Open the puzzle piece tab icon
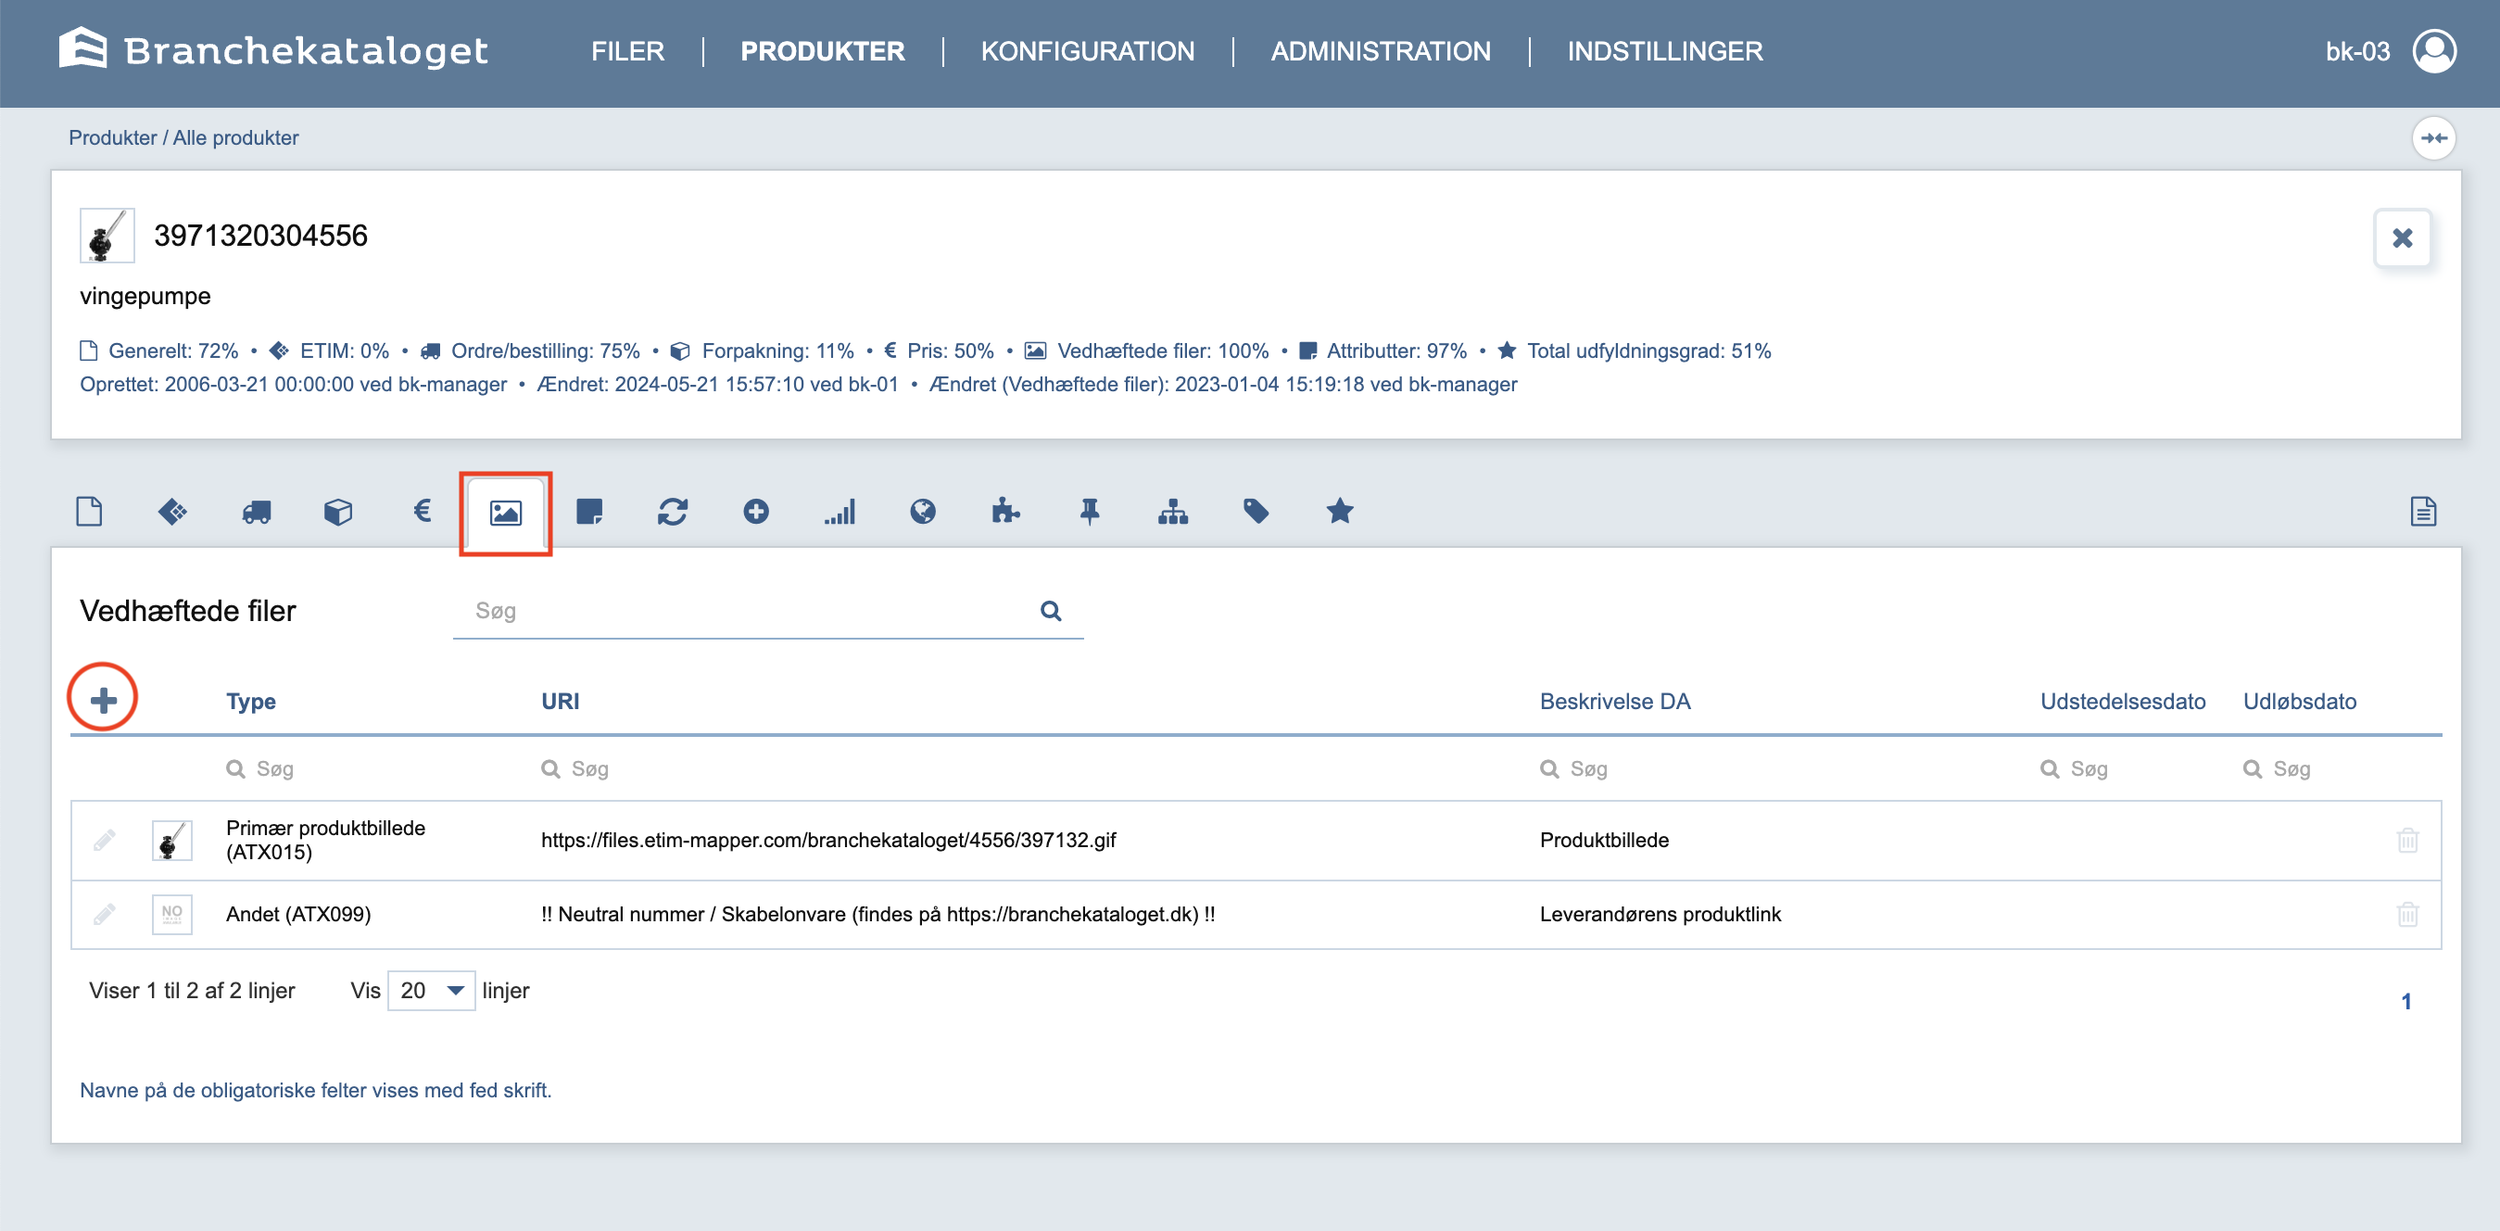 click(x=1005, y=512)
